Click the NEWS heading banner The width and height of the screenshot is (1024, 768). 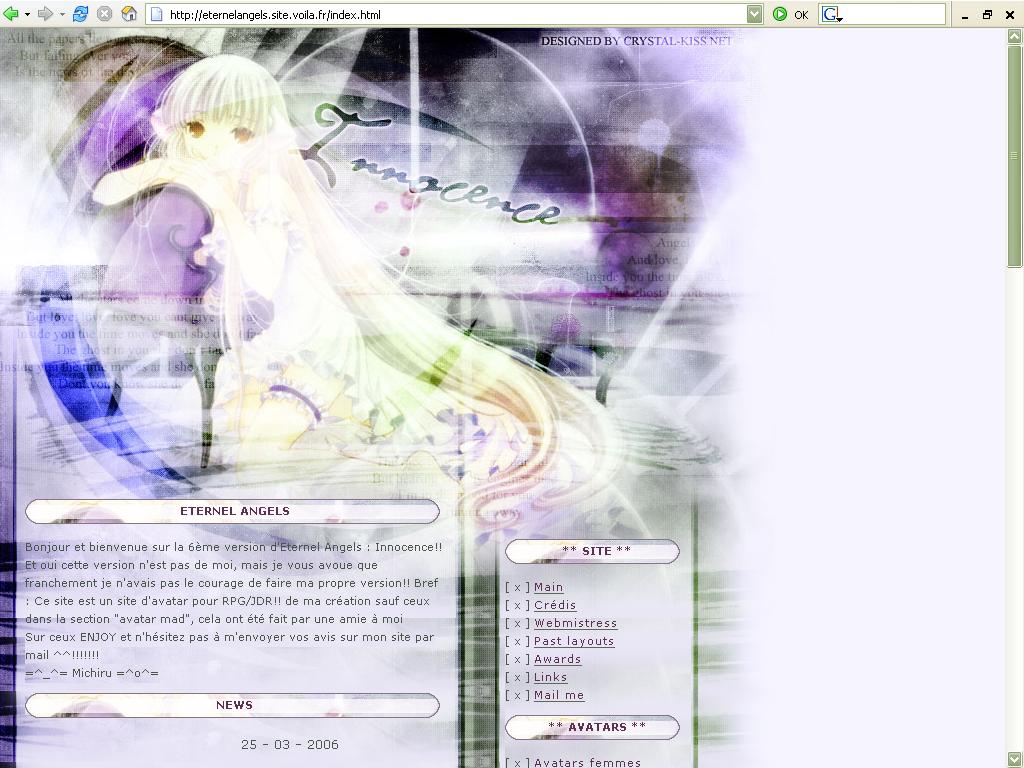[x=232, y=705]
